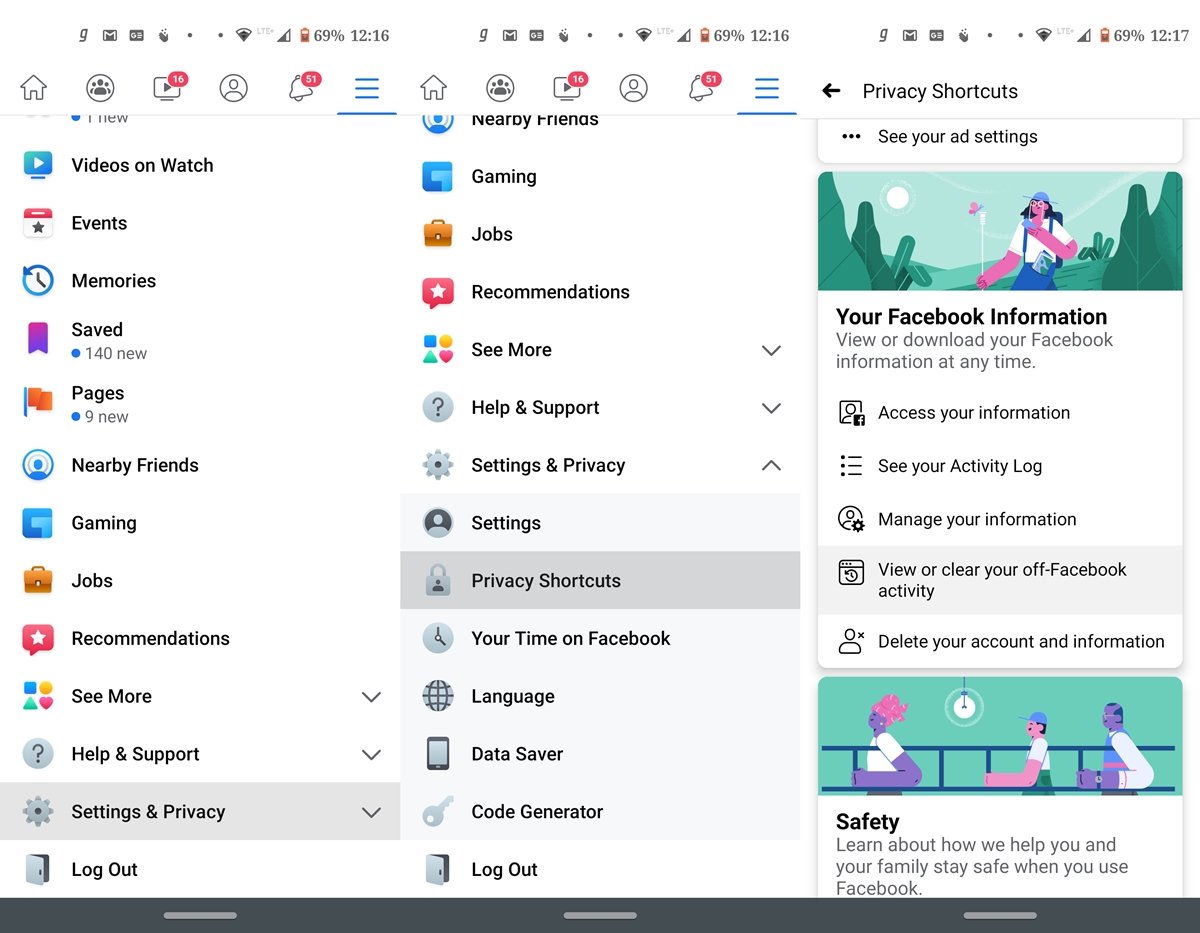Tap the Events calendar icon

point(38,223)
